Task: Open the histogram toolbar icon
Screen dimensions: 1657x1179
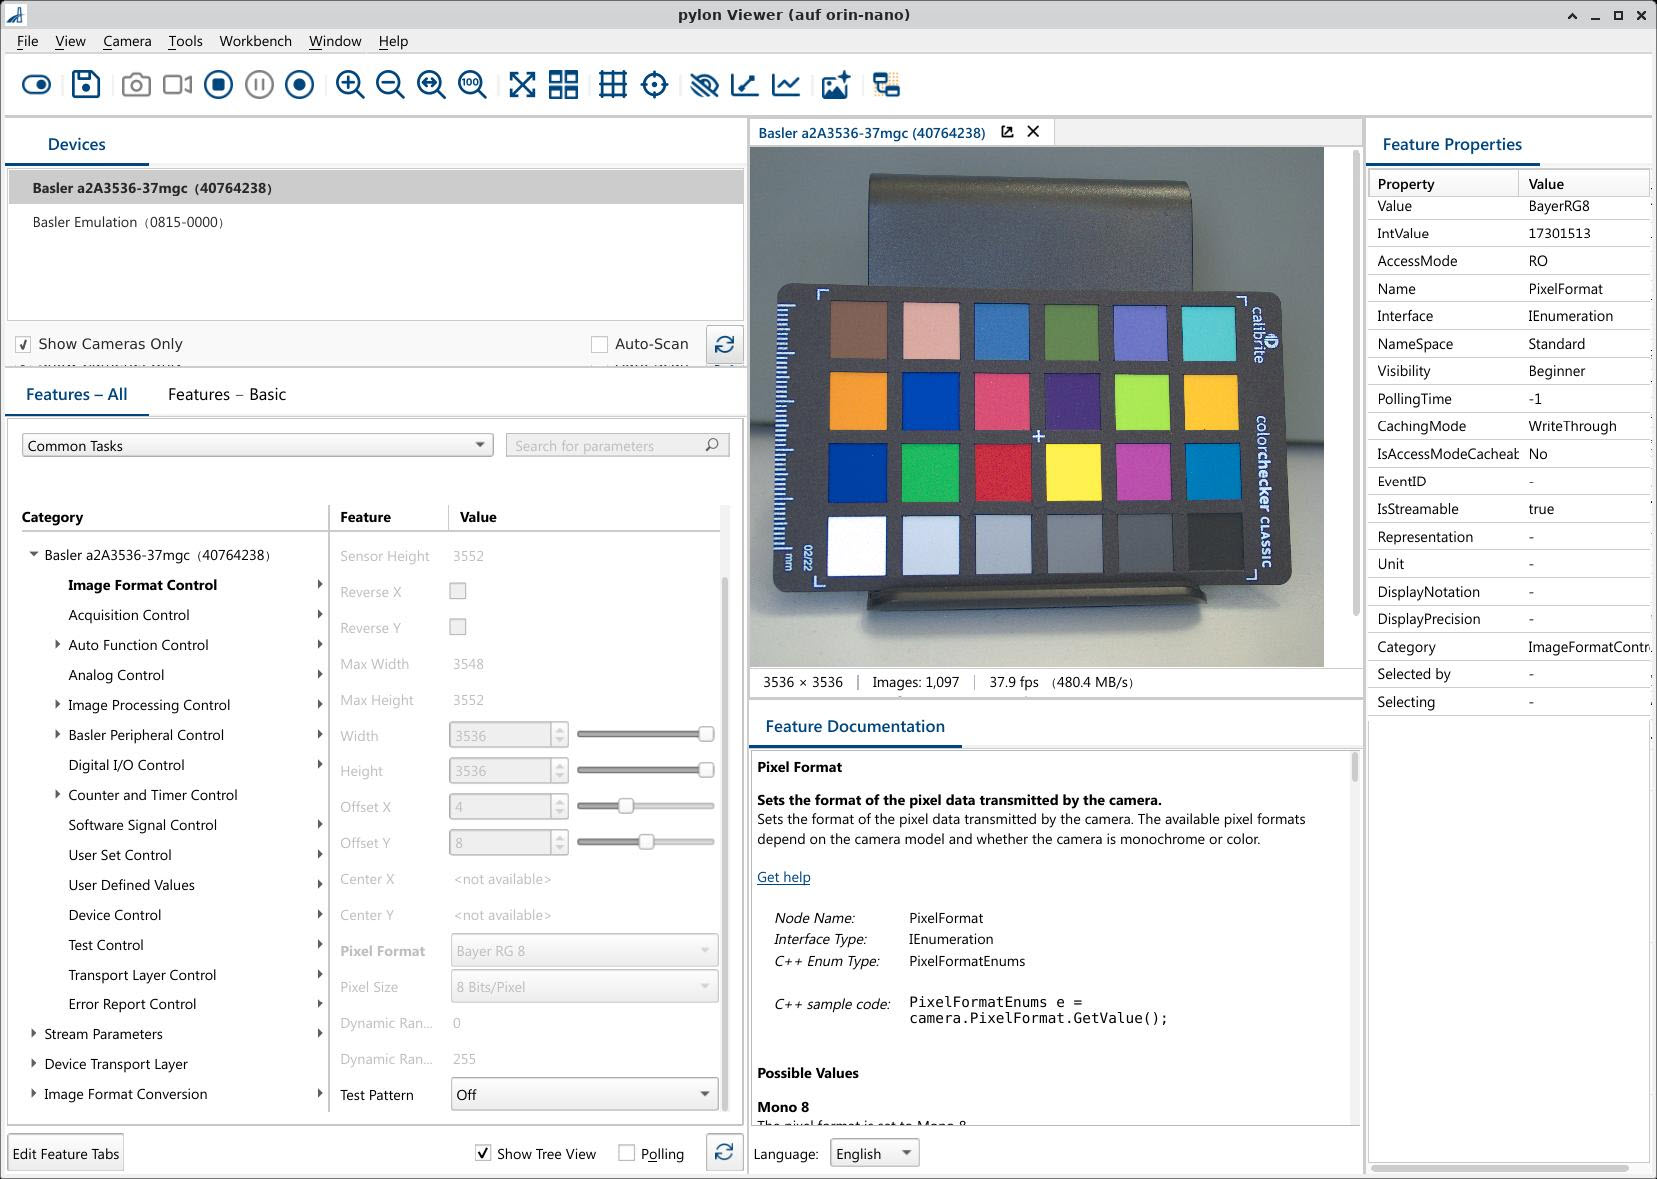Action: click(786, 85)
